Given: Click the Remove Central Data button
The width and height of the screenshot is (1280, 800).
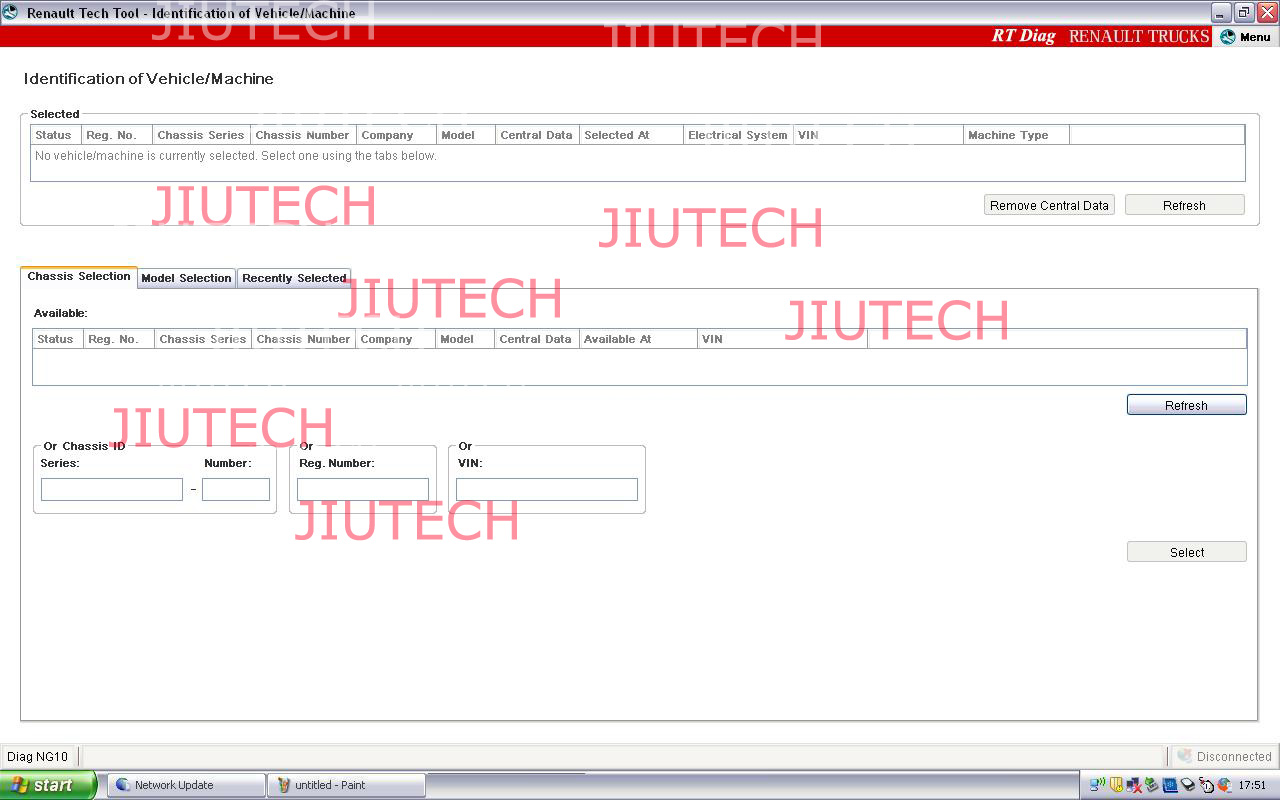Looking at the screenshot, I should click(1049, 205).
